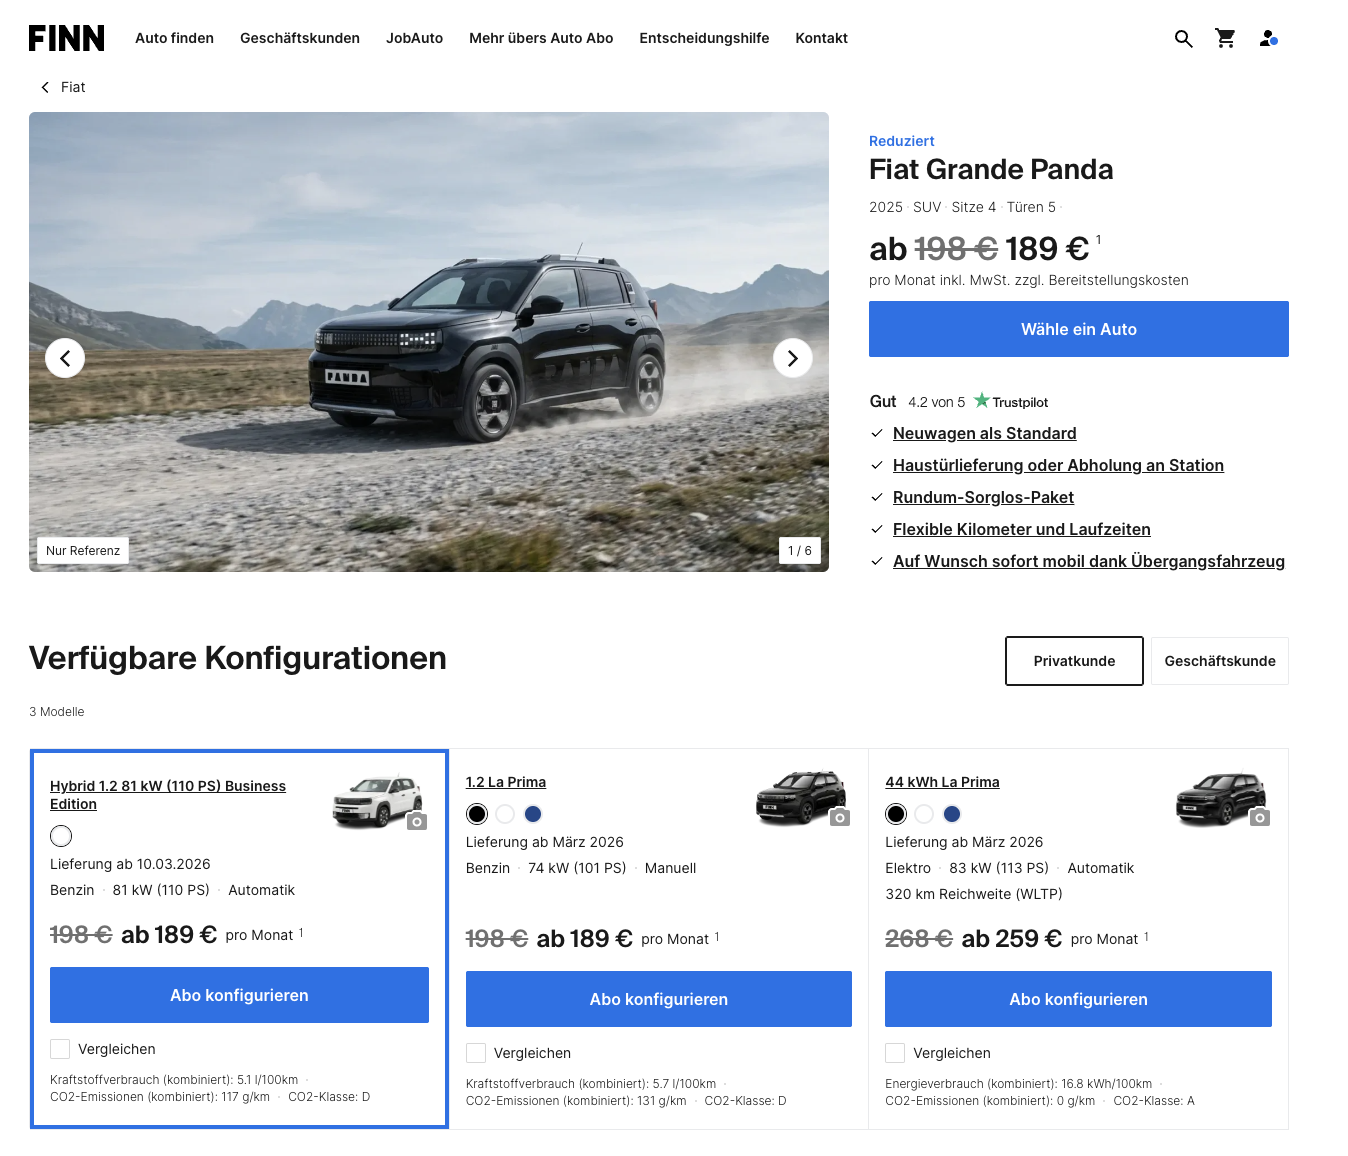The height and width of the screenshot is (1156, 1348).
Task: Open Geschäftskunden in top navigation
Action: [300, 38]
